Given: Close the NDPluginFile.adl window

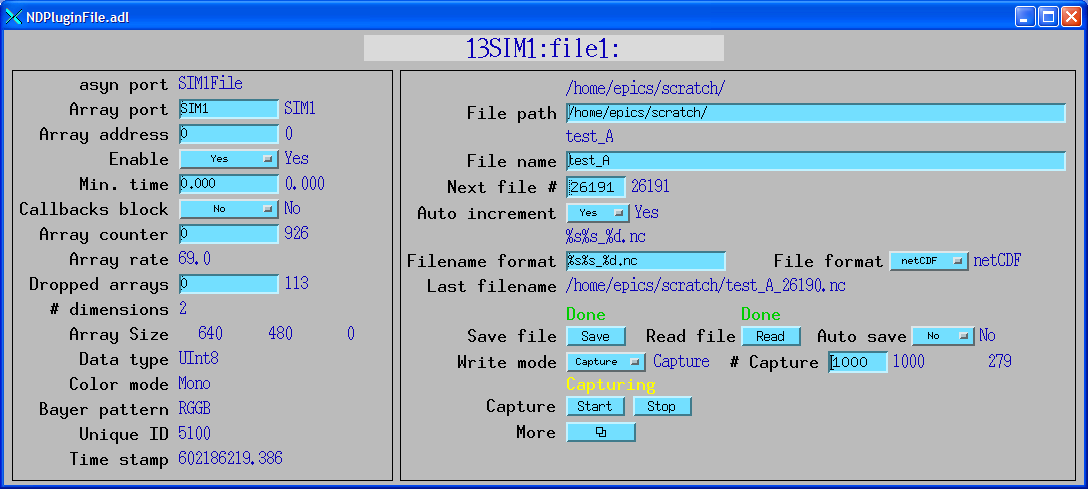Looking at the screenshot, I should point(1070,16).
